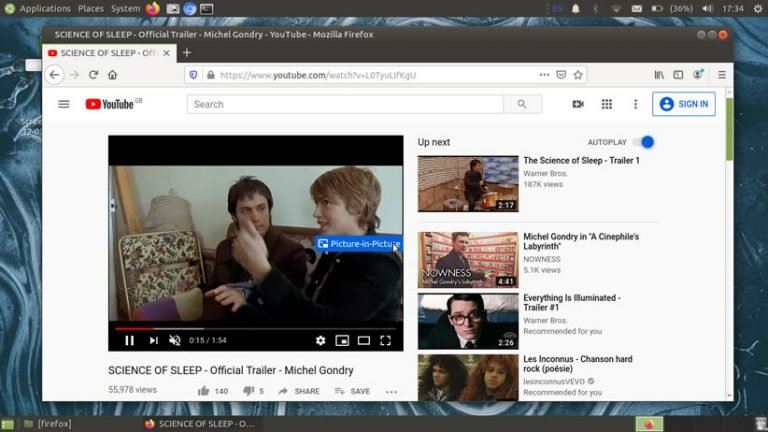The height and width of the screenshot is (432, 768).
Task: Unmute the video volume icon
Action: [175, 340]
